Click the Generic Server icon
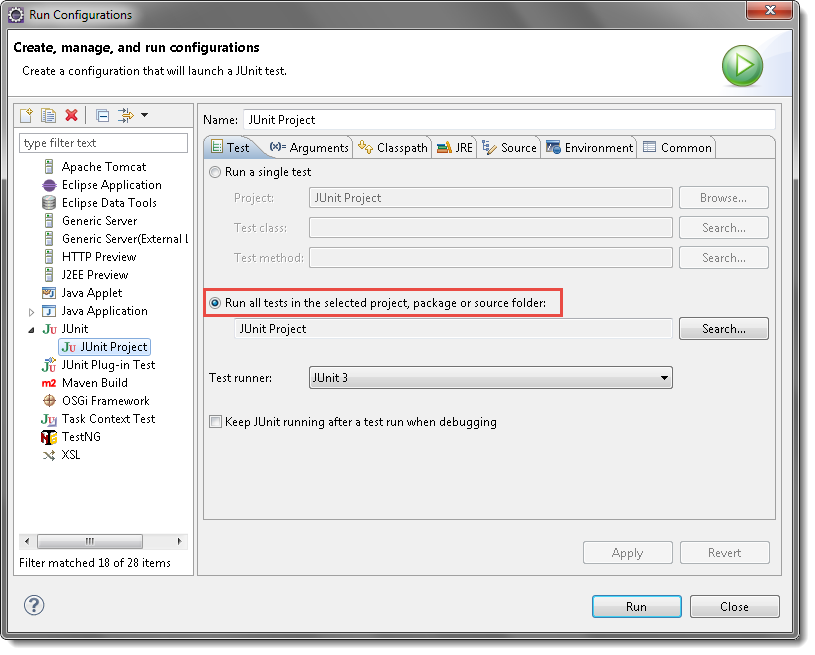 coord(49,221)
